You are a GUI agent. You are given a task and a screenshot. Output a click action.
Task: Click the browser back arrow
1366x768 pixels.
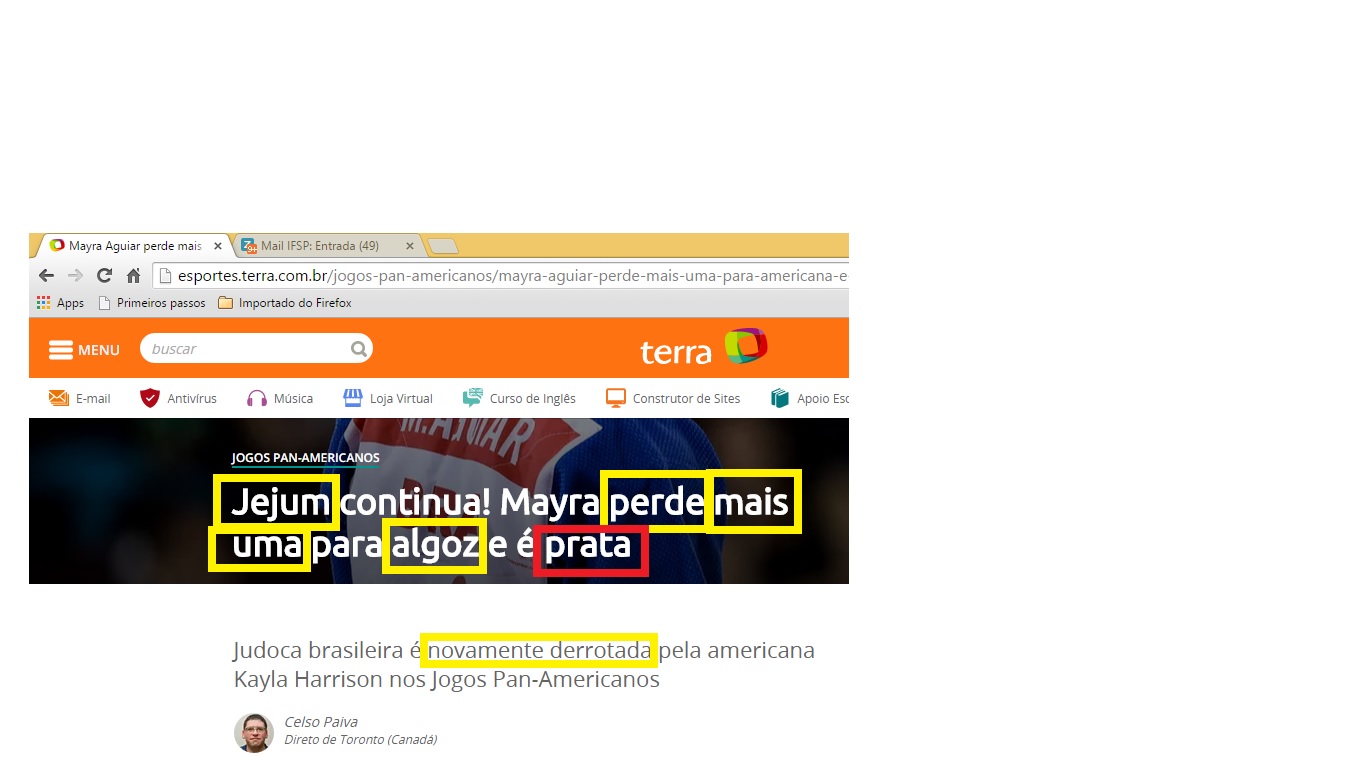pos(46,276)
